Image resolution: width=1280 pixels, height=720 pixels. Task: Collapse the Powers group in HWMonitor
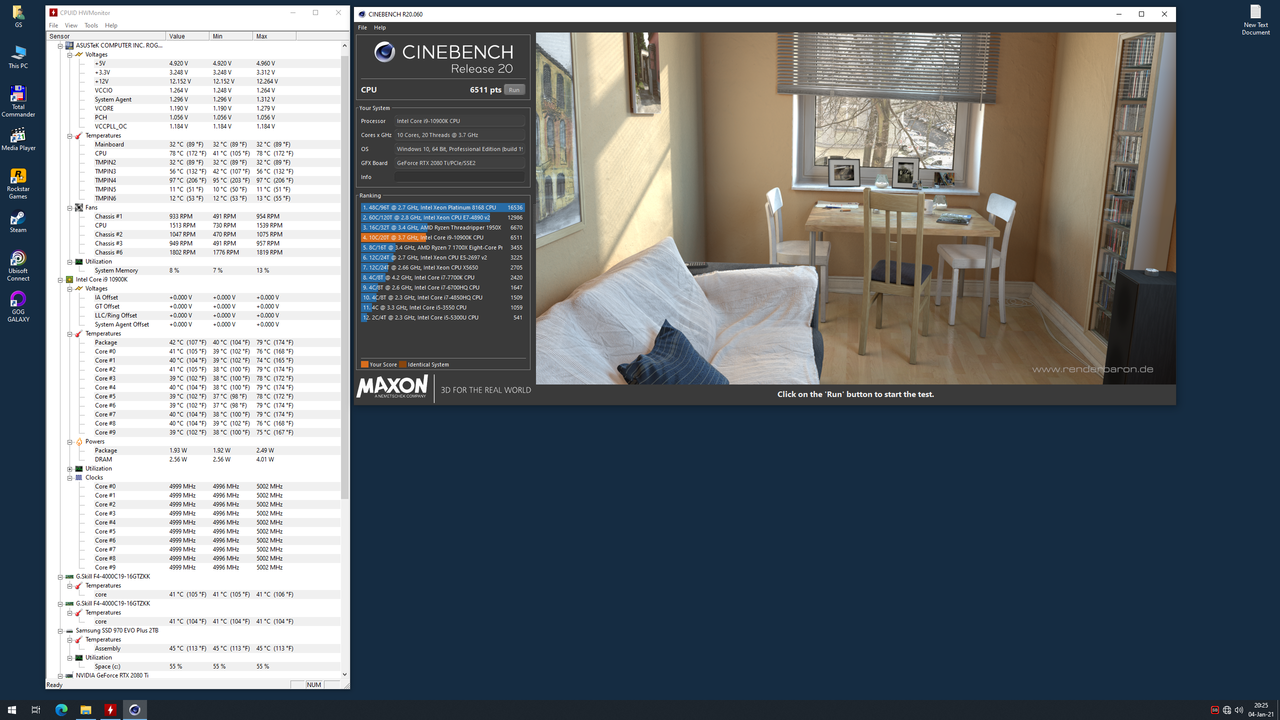pyautogui.click(x=70, y=441)
